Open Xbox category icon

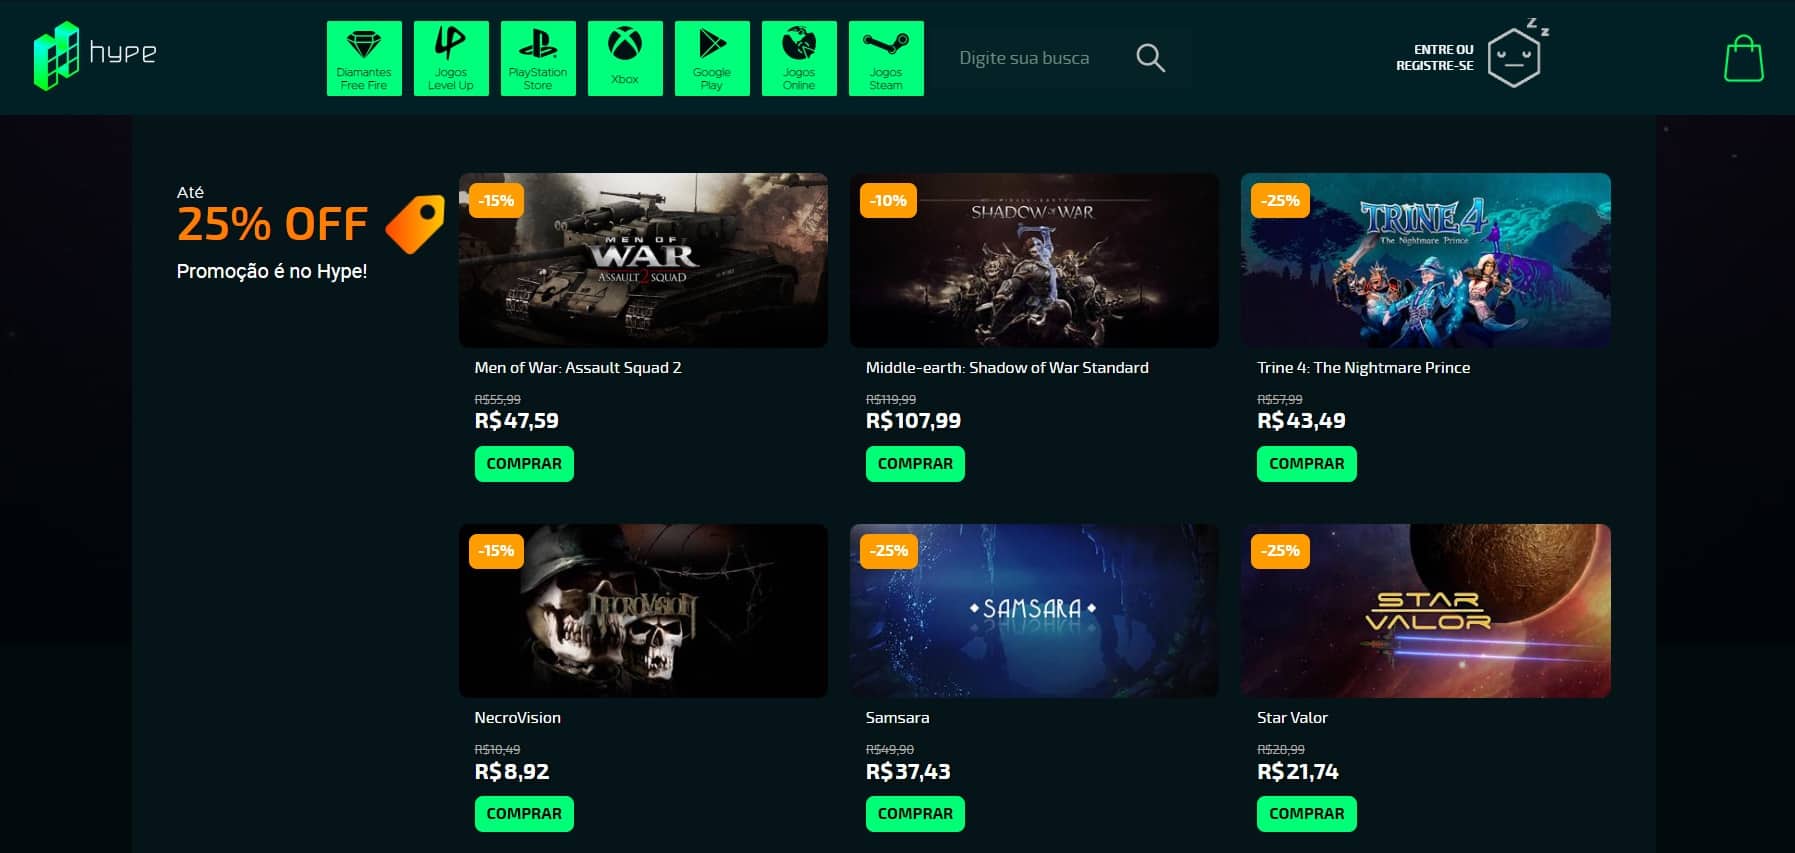coord(625,58)
